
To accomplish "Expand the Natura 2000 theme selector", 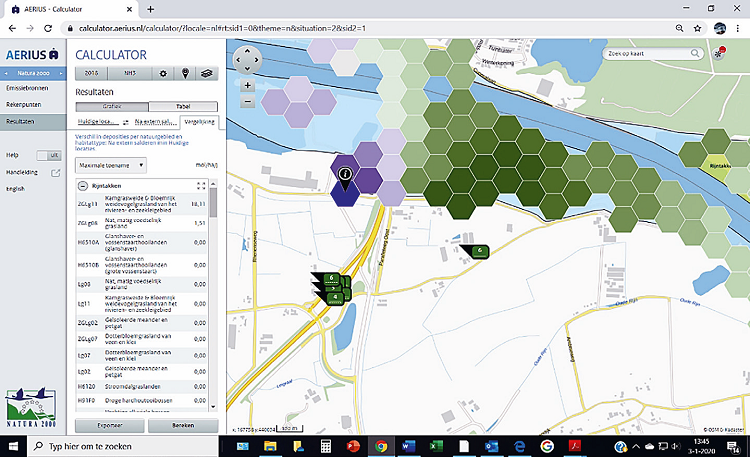I will coord(32,74).
